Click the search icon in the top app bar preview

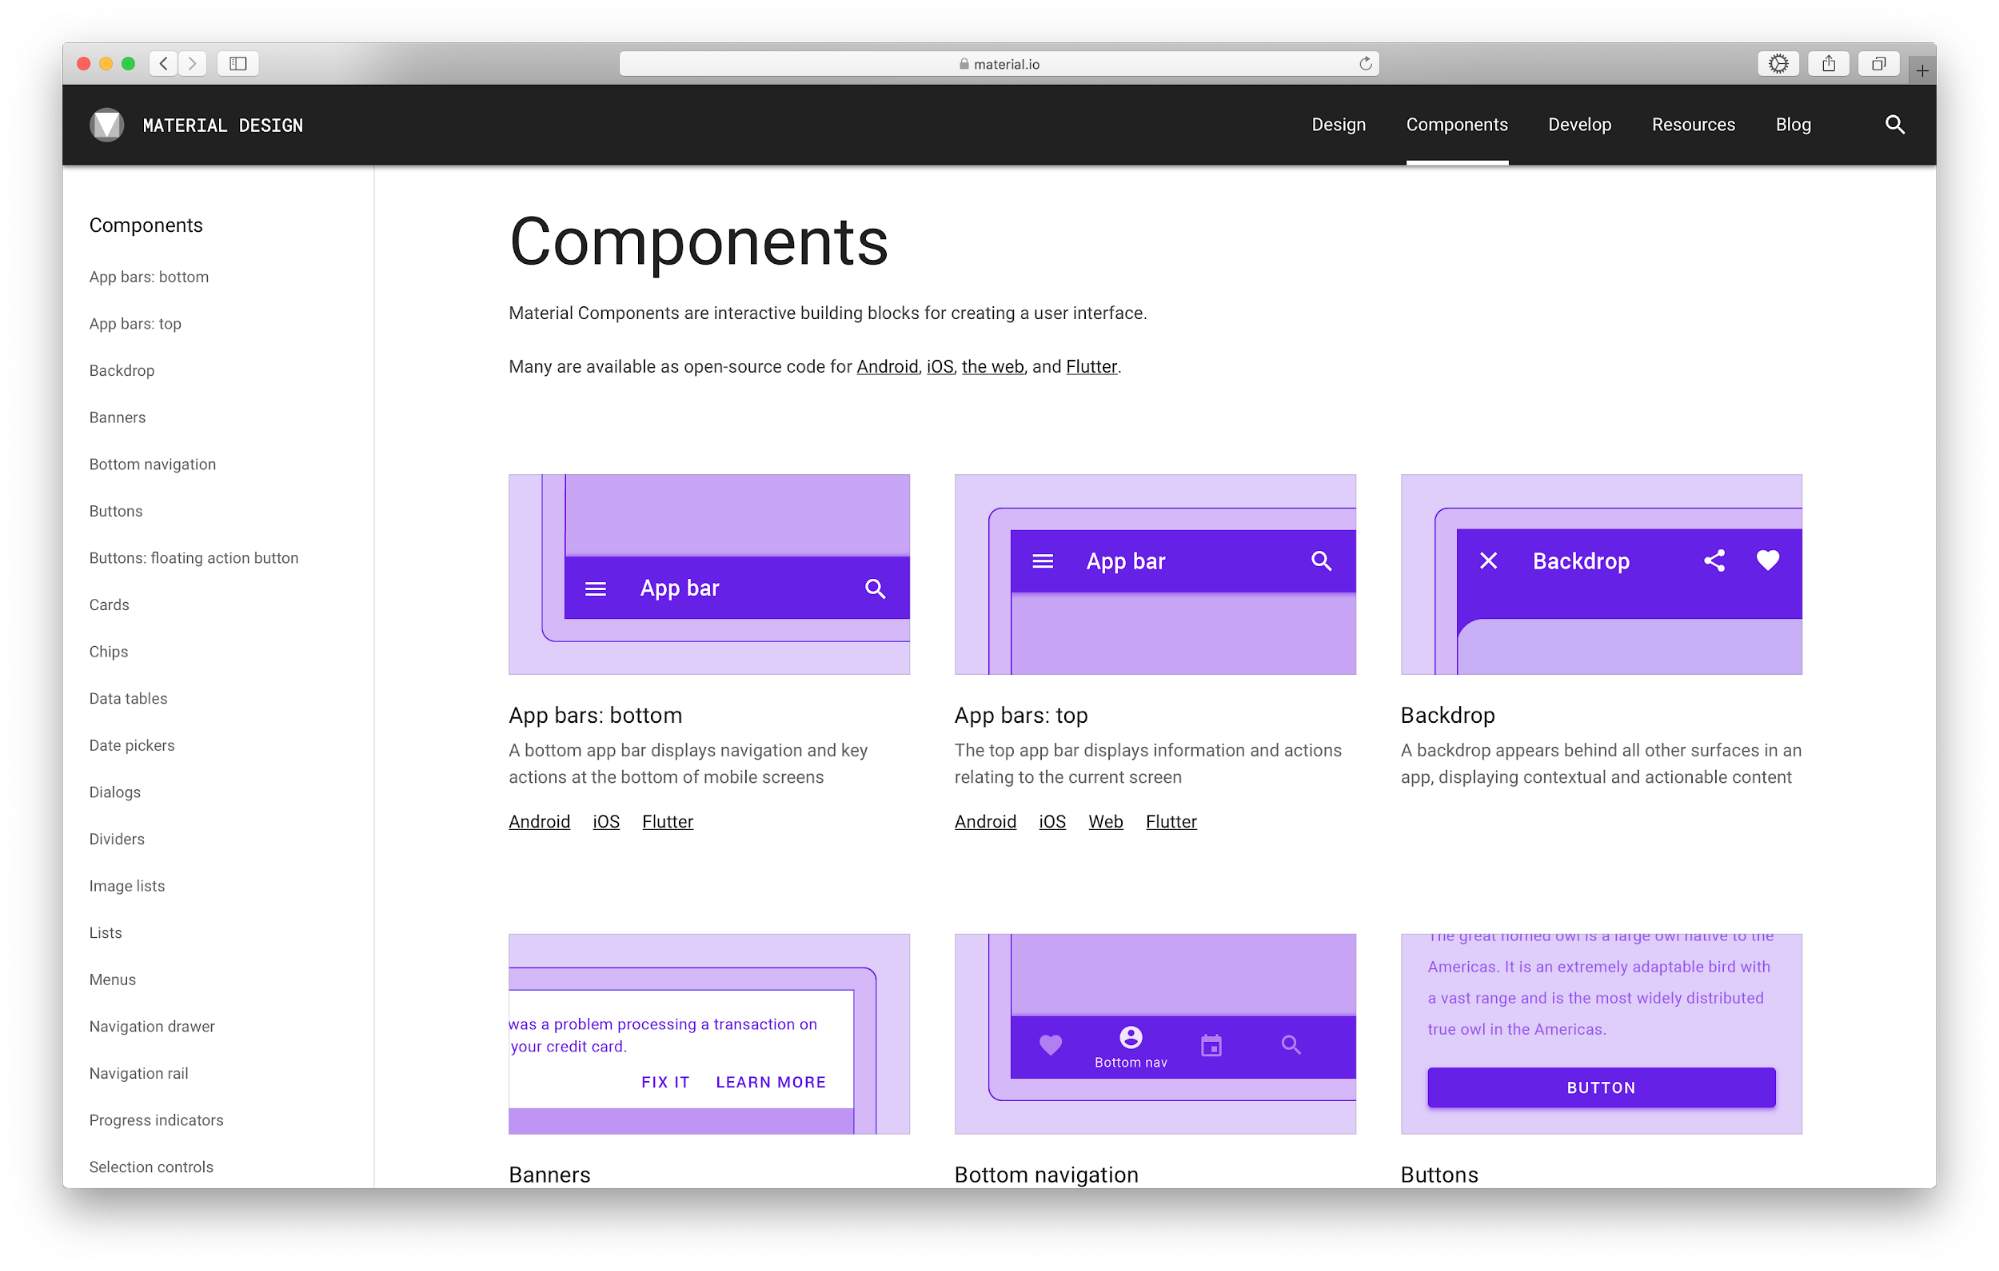click(1321, 561)
